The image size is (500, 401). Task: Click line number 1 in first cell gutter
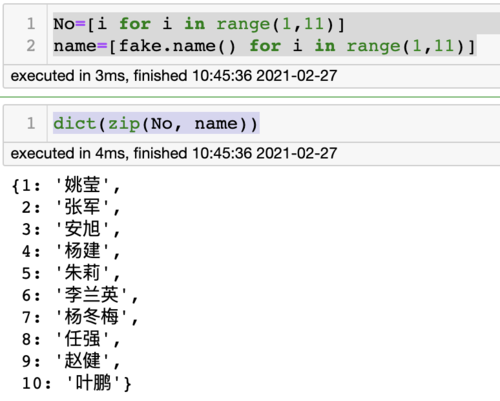tap(31, 24)
